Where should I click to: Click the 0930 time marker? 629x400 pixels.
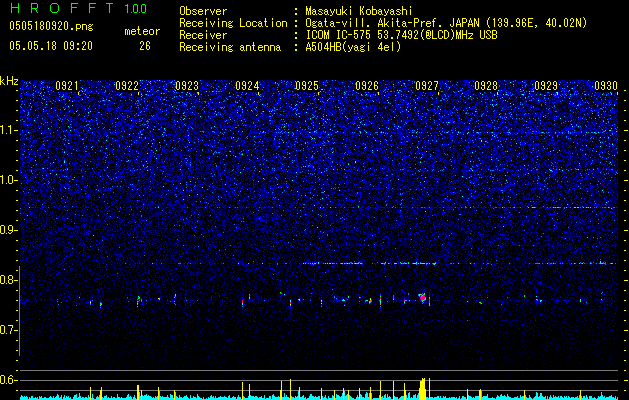pyautogui.click(x=606, y=86)
